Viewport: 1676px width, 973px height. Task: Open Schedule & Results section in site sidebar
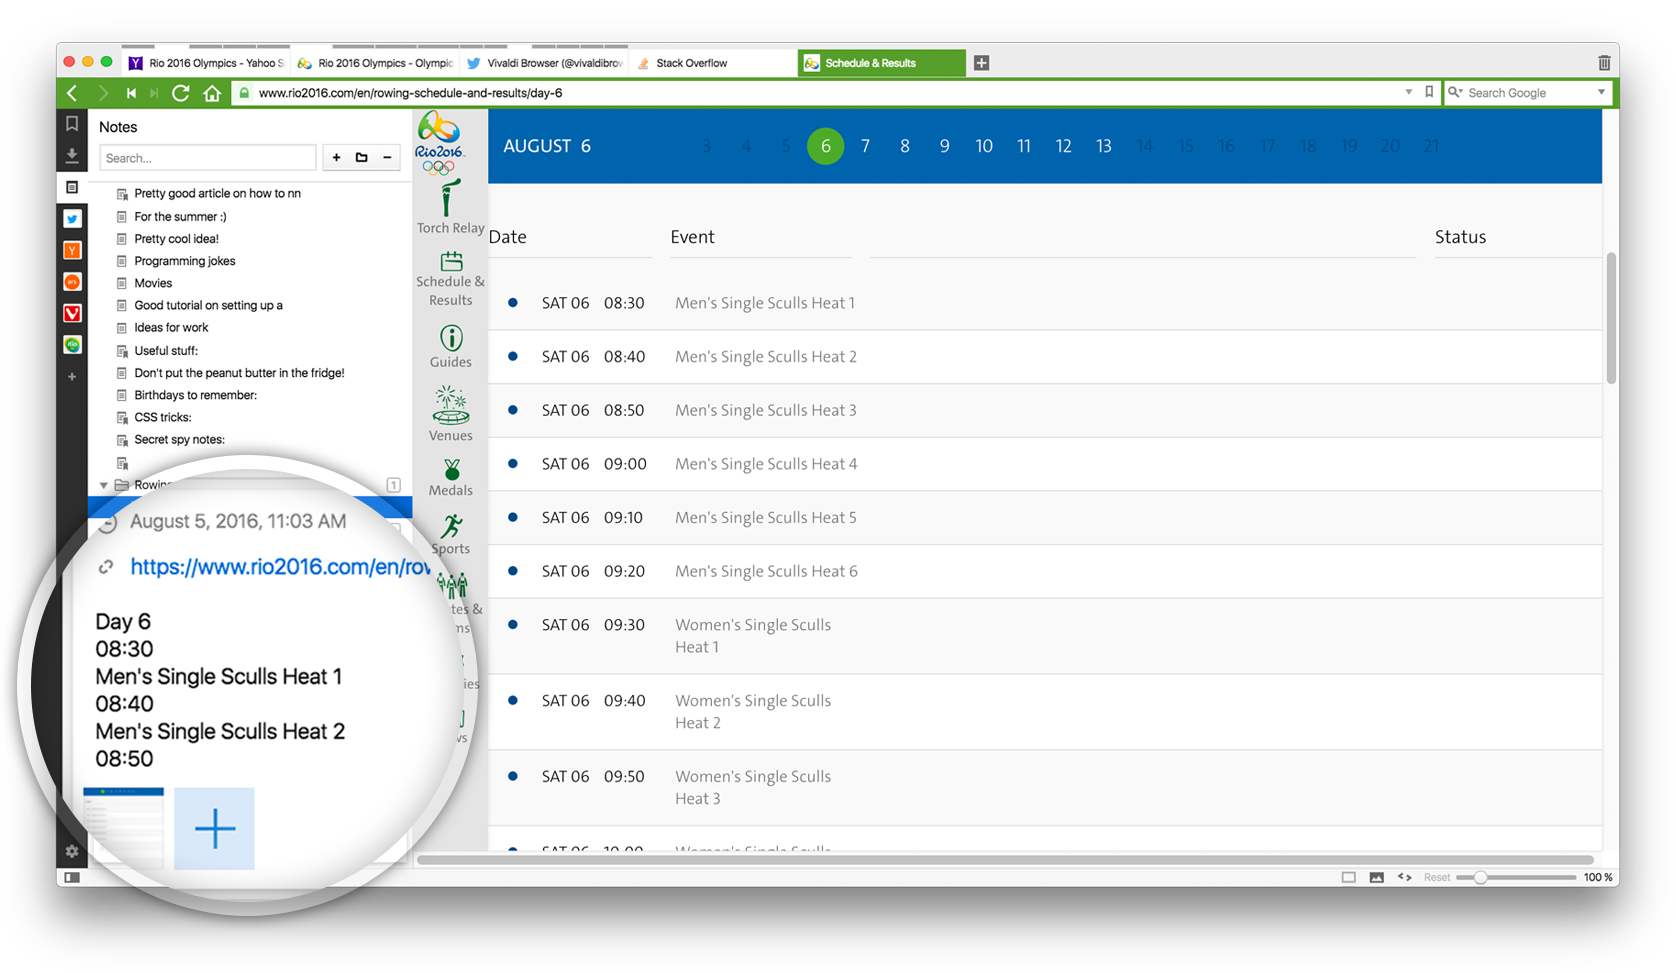450,279
